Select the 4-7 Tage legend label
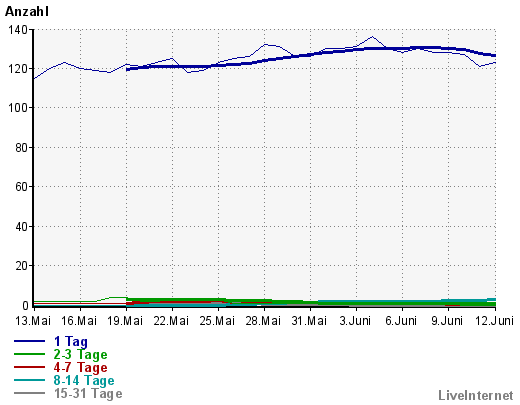 80,367
